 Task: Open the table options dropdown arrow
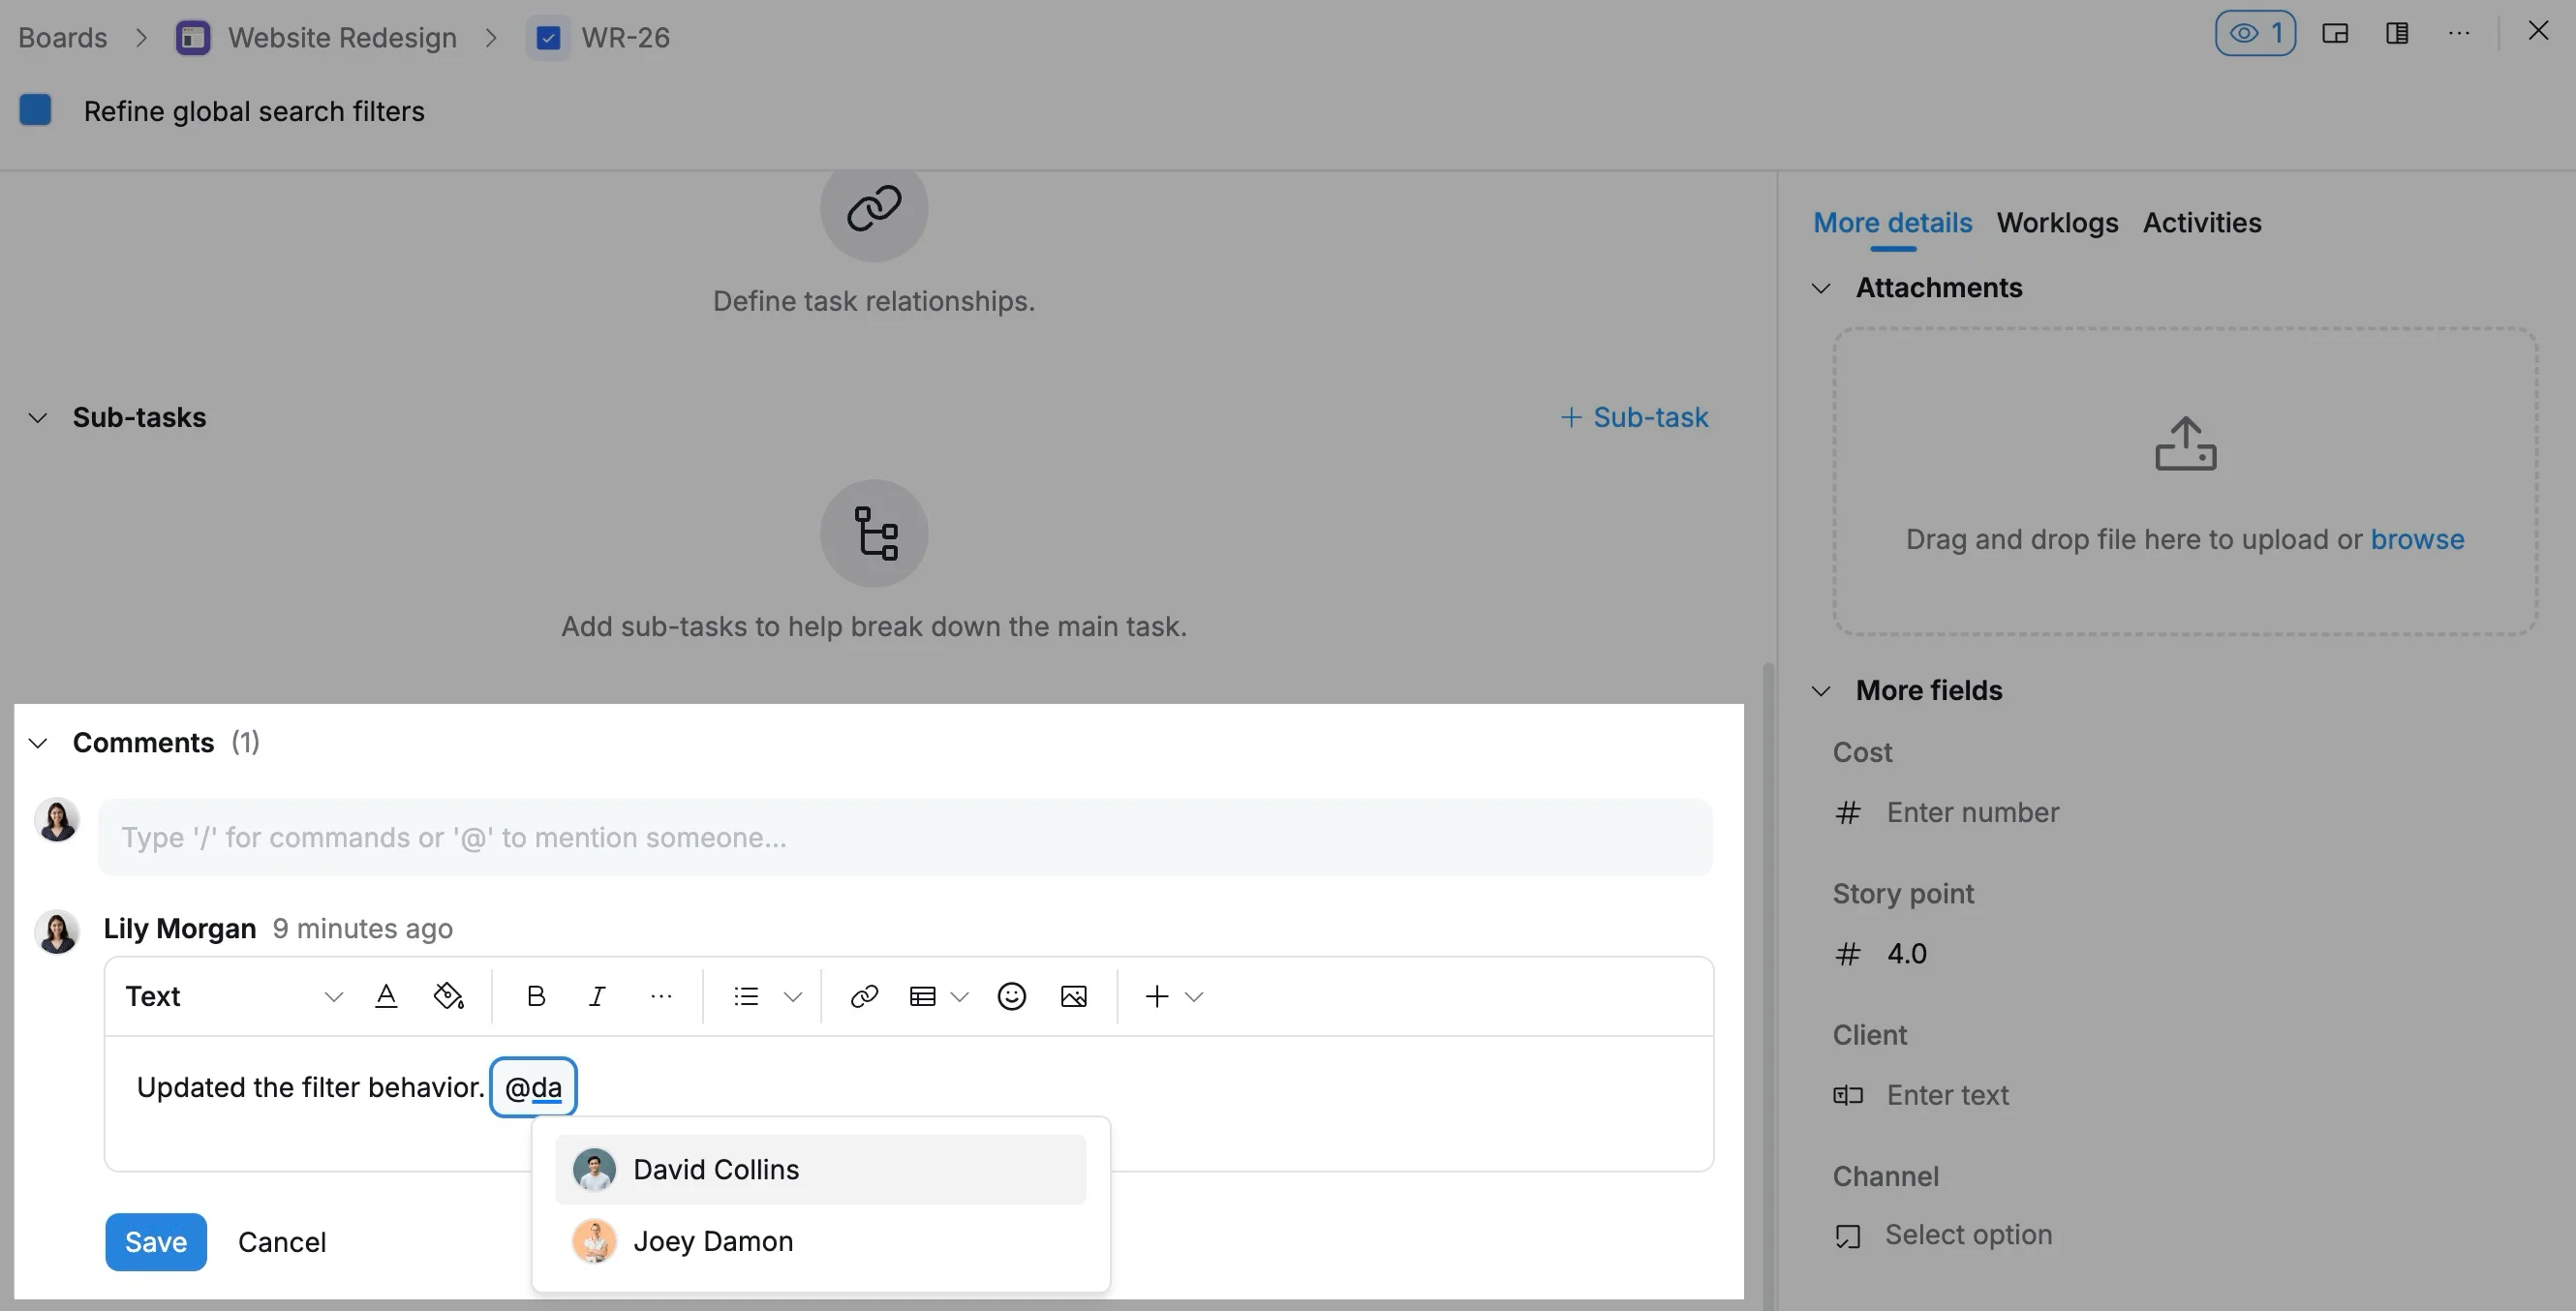click(x=960, y=996)
